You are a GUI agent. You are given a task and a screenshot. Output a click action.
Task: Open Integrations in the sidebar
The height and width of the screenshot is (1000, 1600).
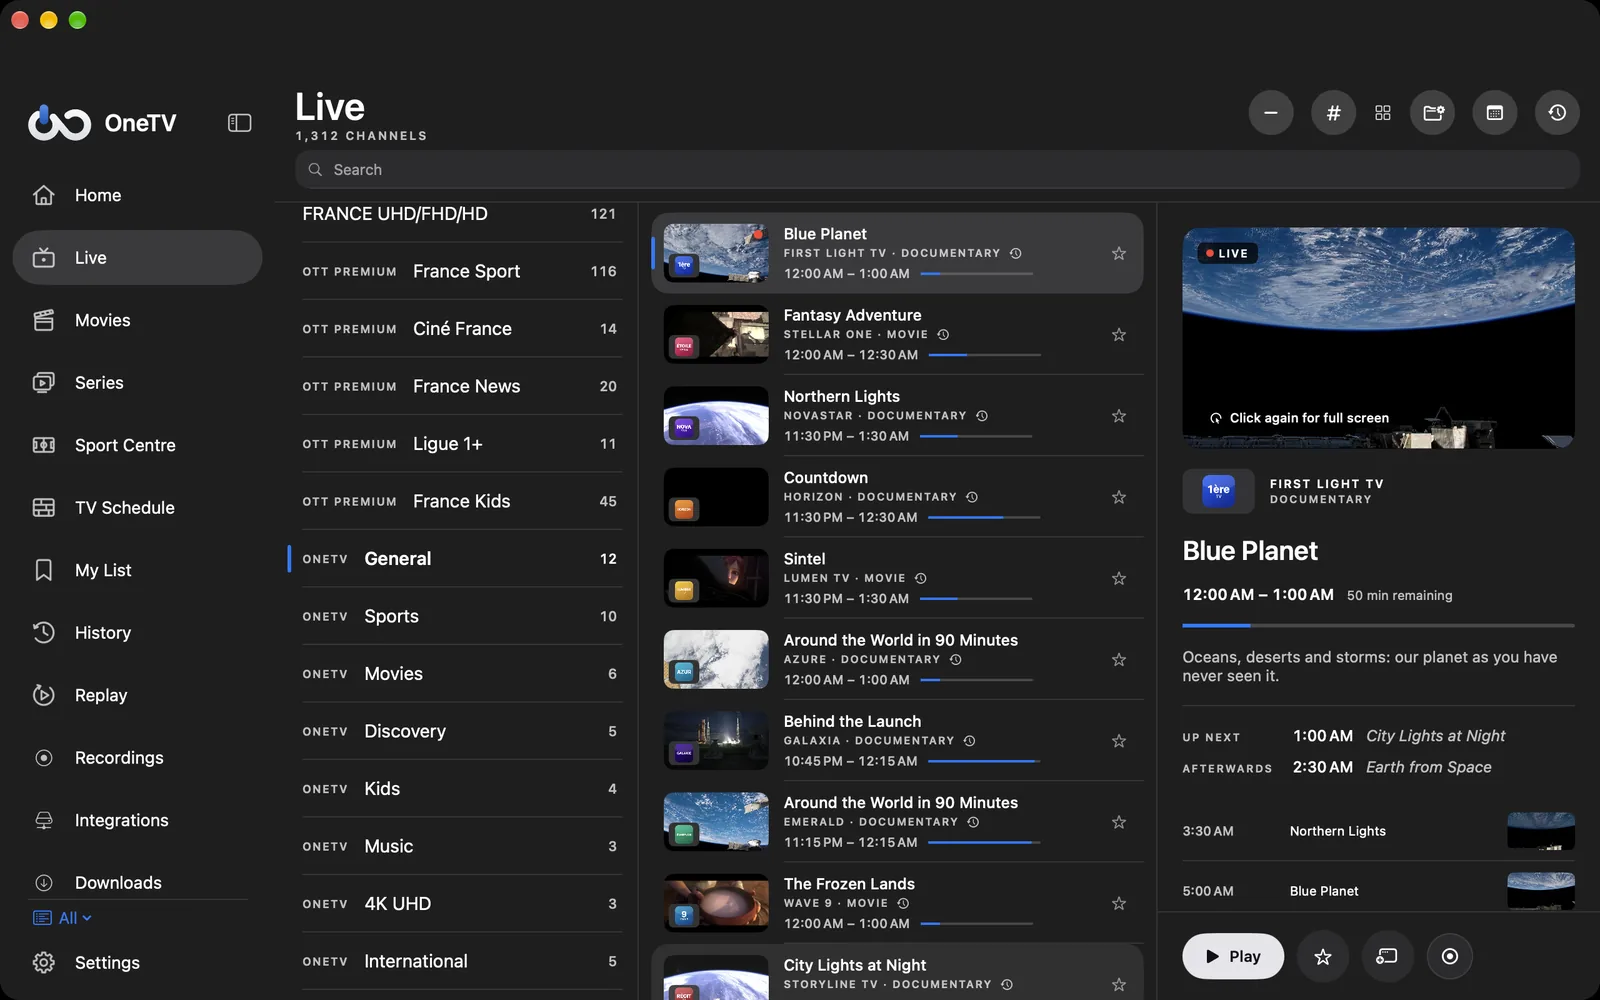137,820
